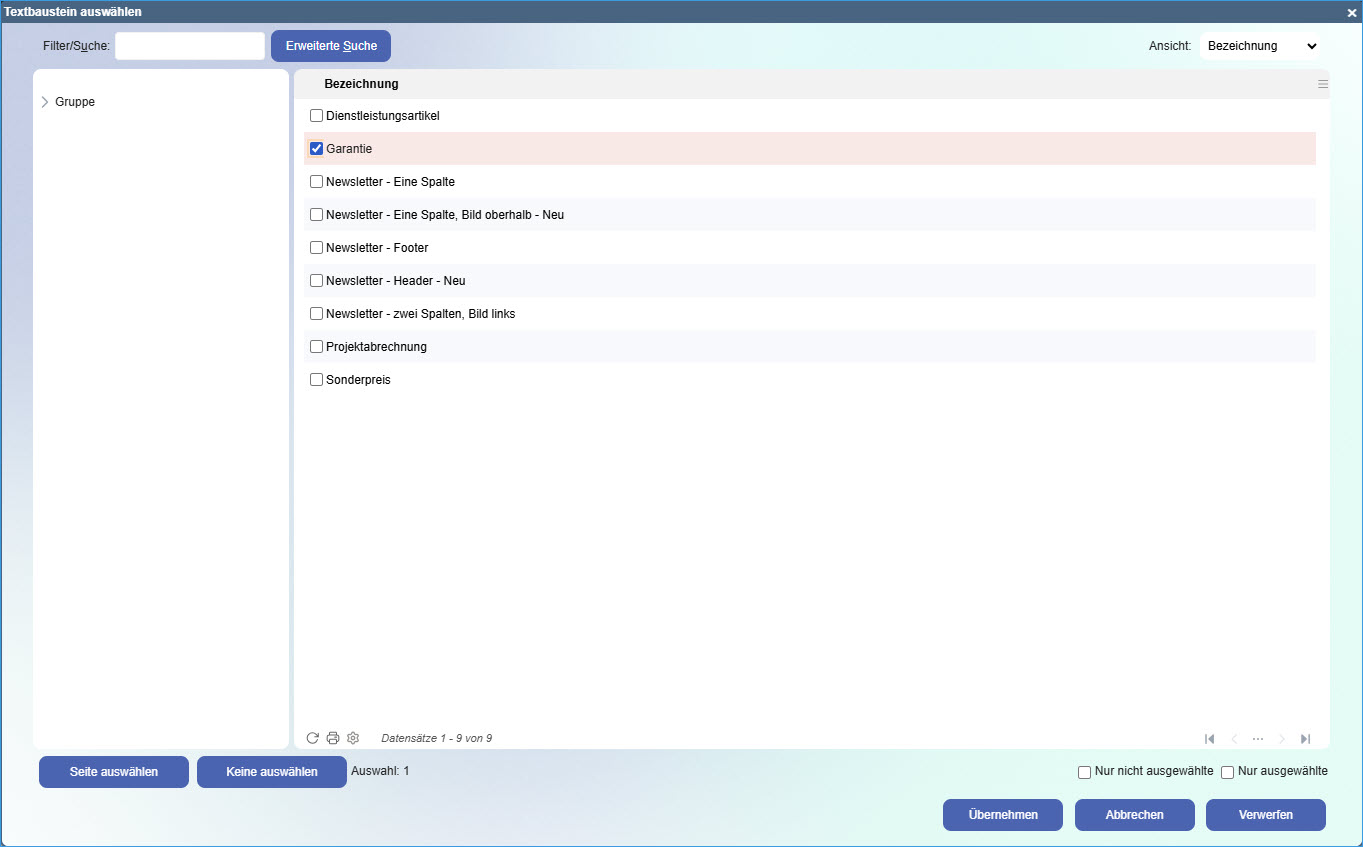Go to the next page of records
This screenshot has width=1363, height=847.
point(1282,739)
